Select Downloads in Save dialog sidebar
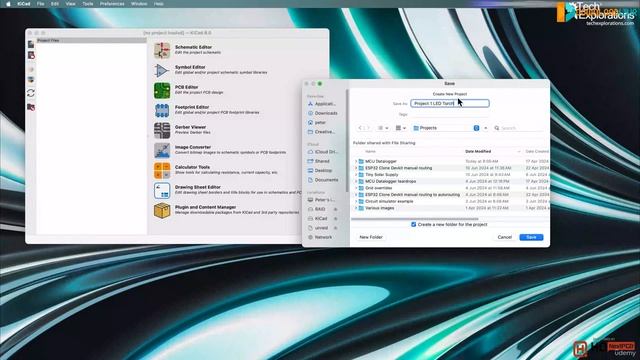Image resolution: width=640 pixels, height=360 pixels. tap(323, 113)
